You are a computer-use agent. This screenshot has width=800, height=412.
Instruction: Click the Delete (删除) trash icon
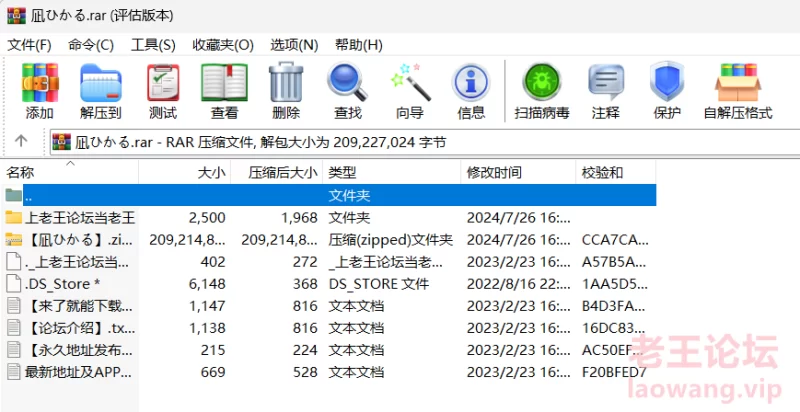[x=286, y=83]
